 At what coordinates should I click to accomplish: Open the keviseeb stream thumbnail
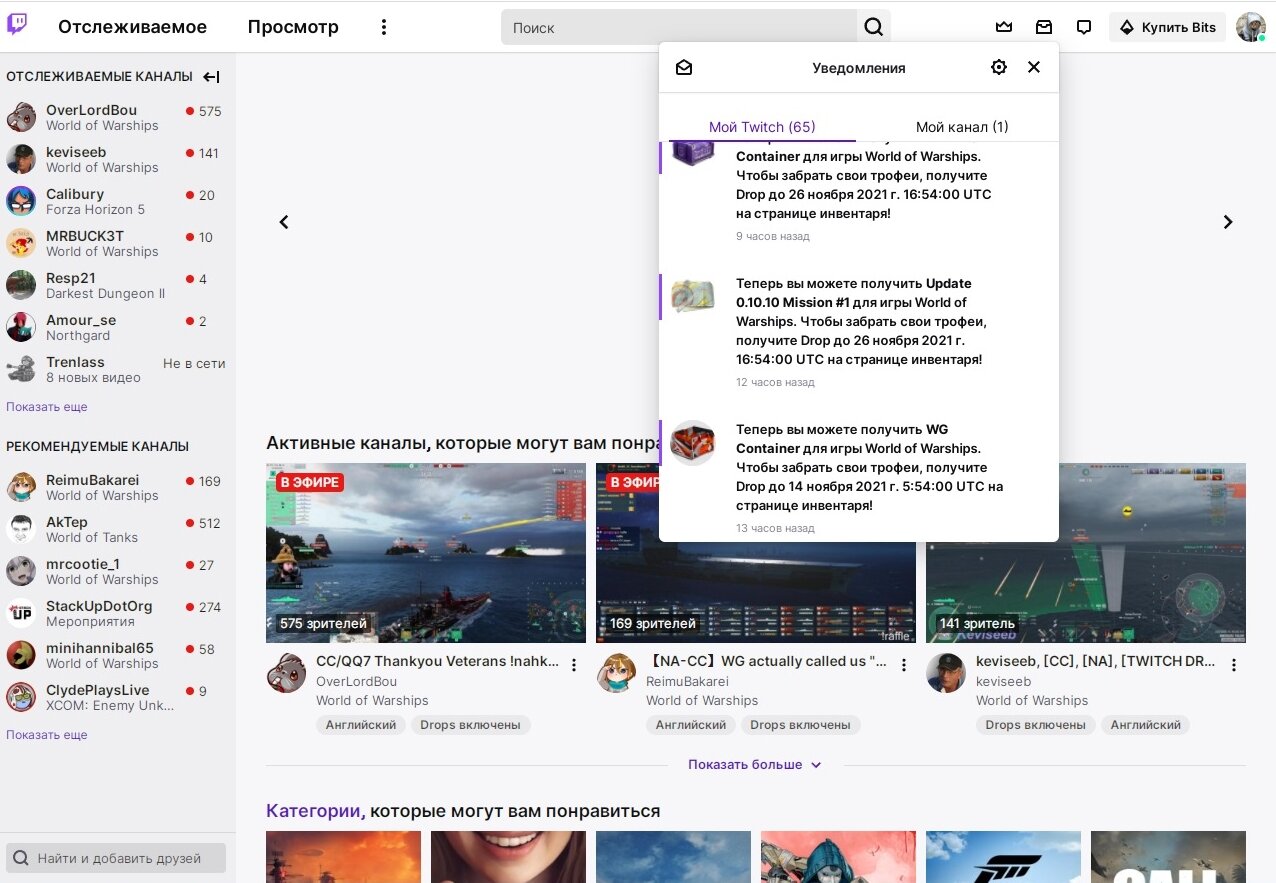click(1085, 552)
